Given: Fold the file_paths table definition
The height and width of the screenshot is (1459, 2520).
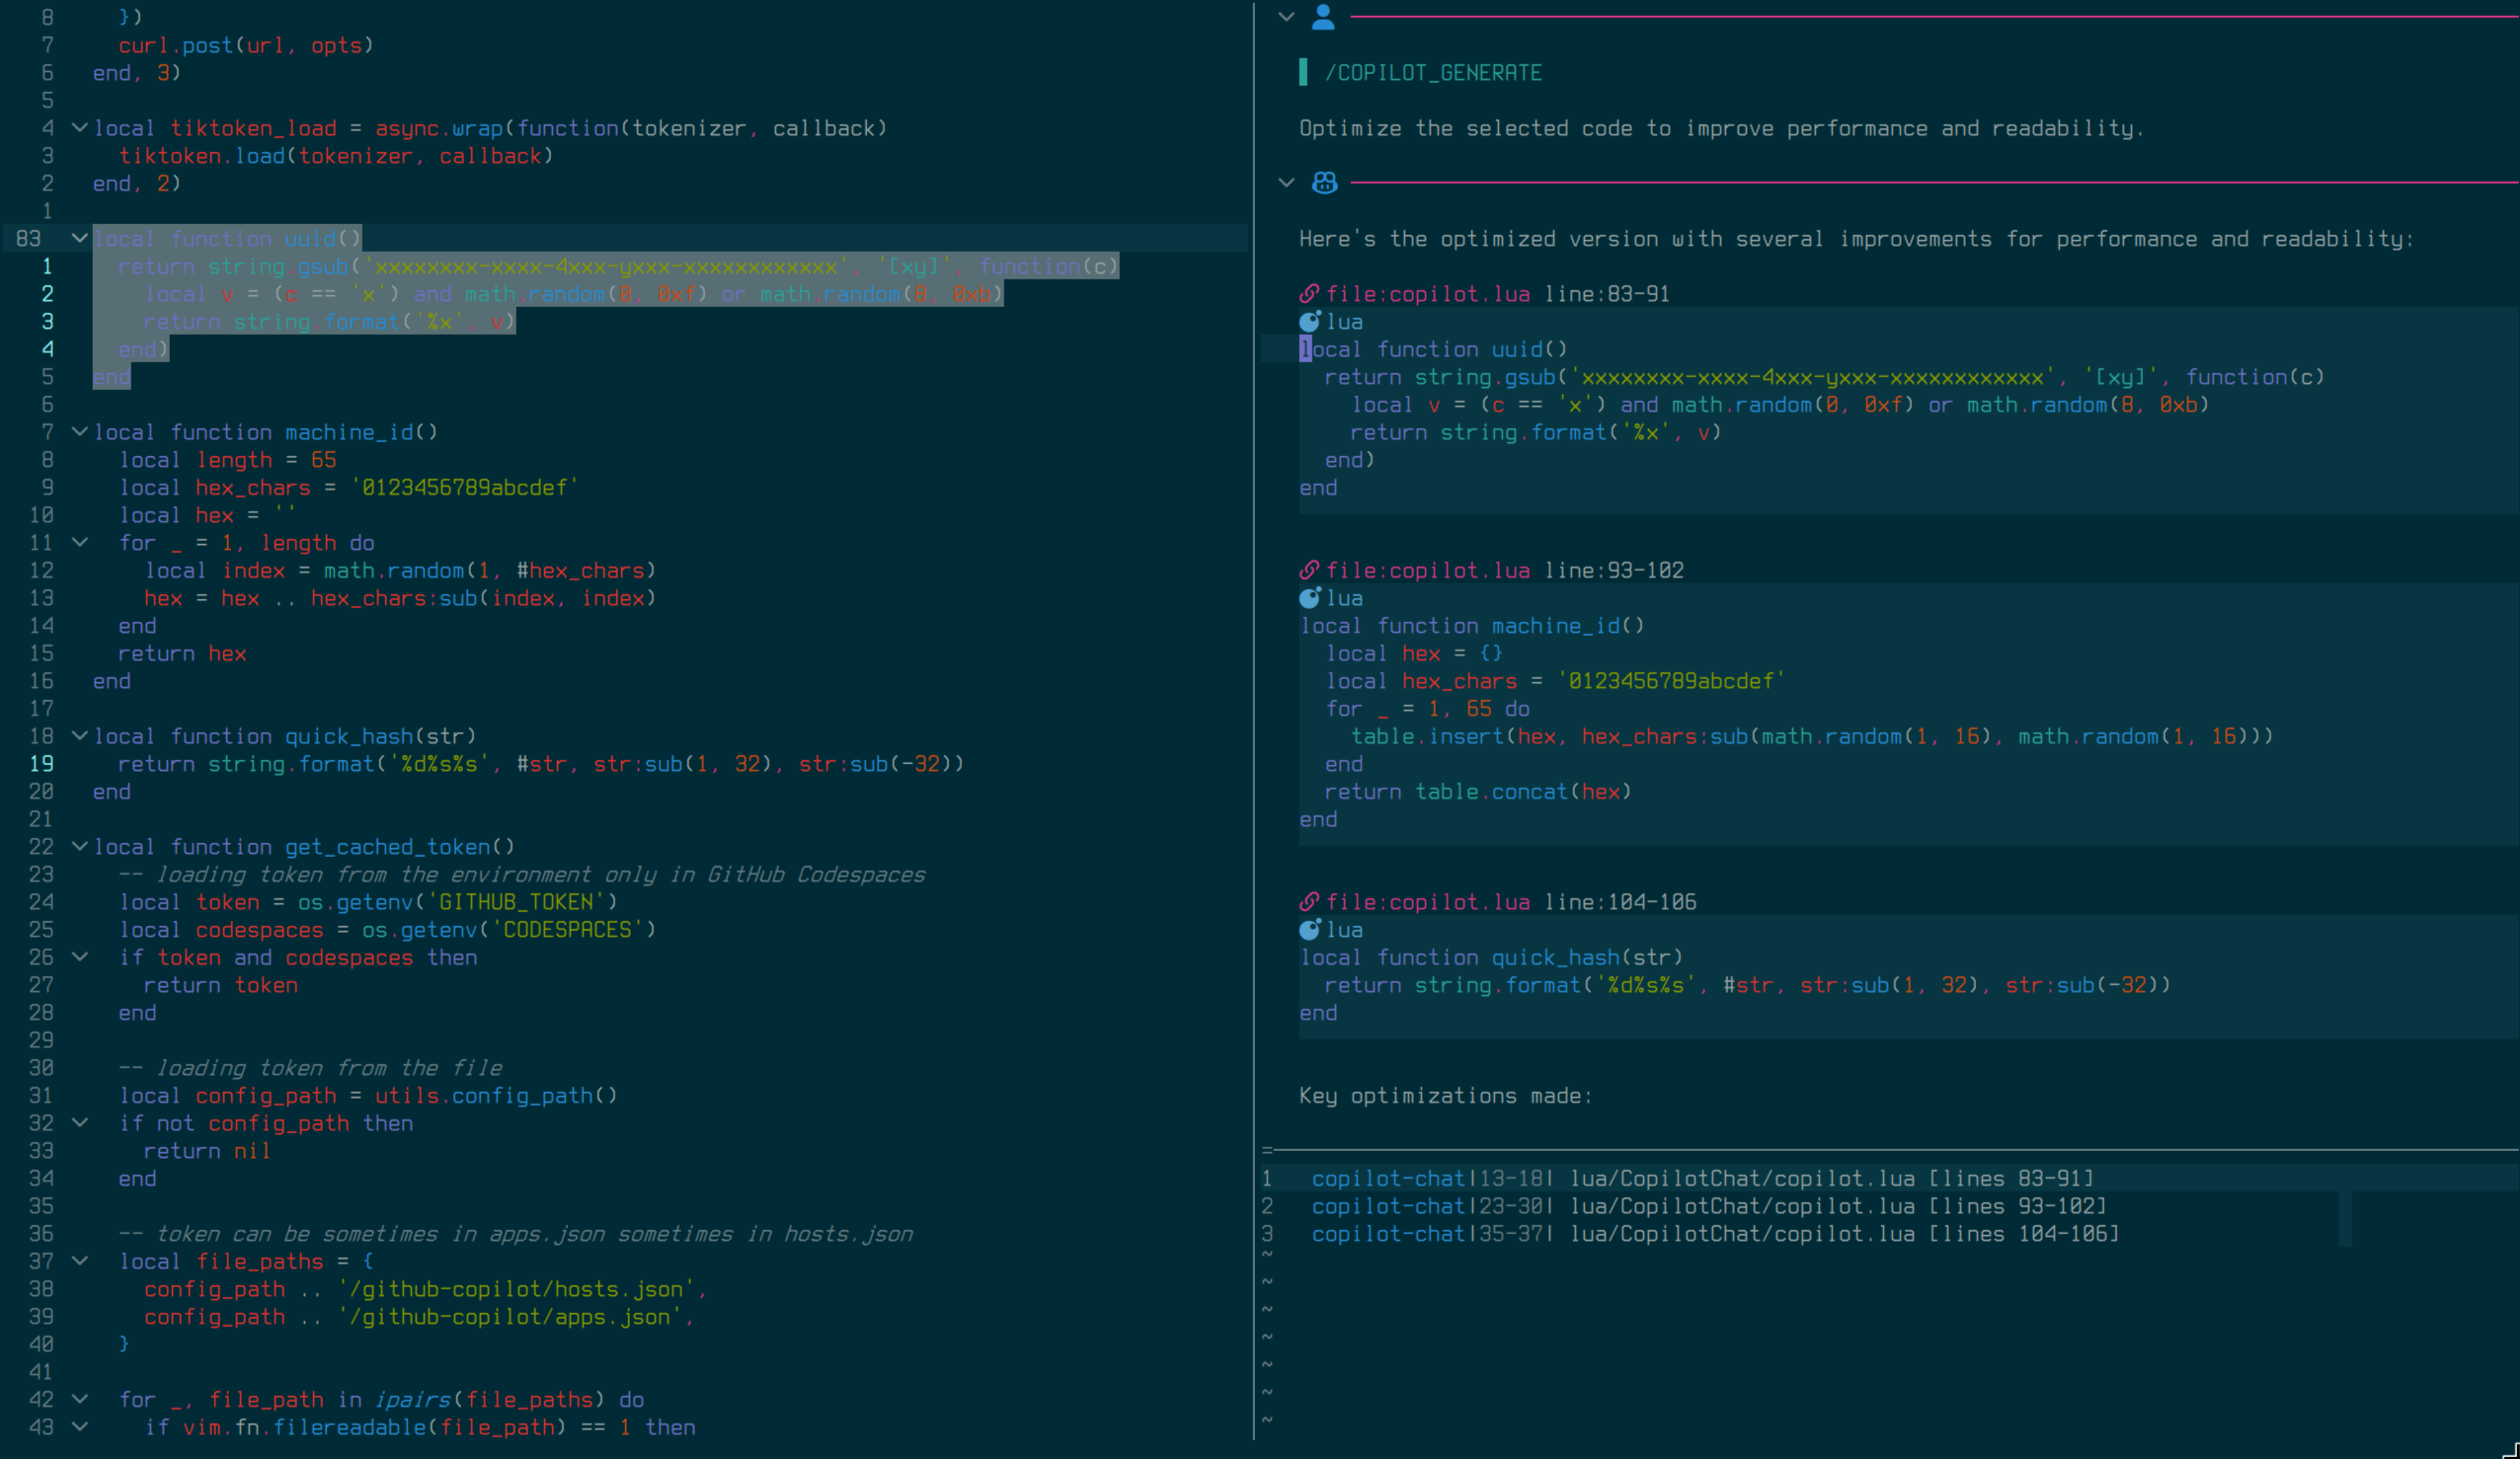Looking at the screenshot, I should coord(79,1261).
